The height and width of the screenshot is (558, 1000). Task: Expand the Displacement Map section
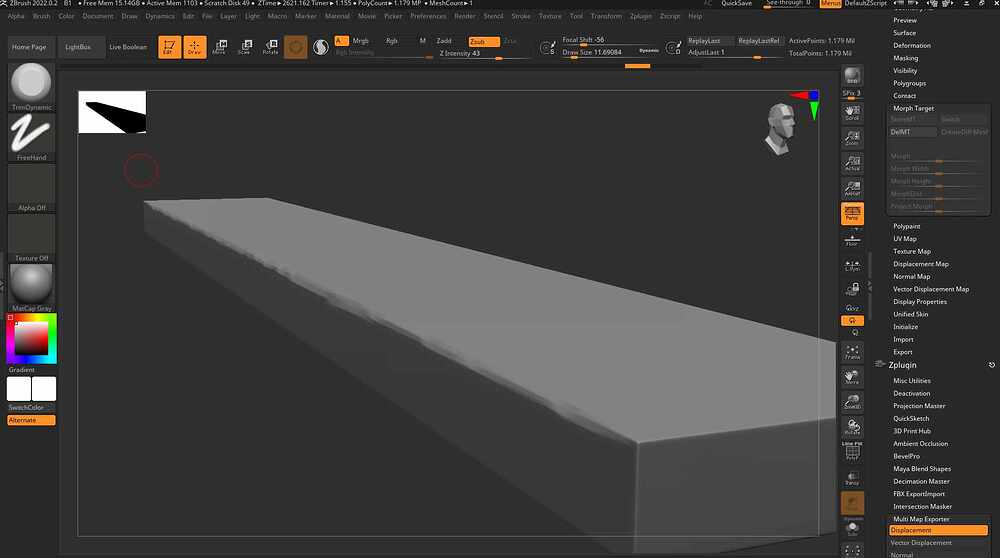920,264
